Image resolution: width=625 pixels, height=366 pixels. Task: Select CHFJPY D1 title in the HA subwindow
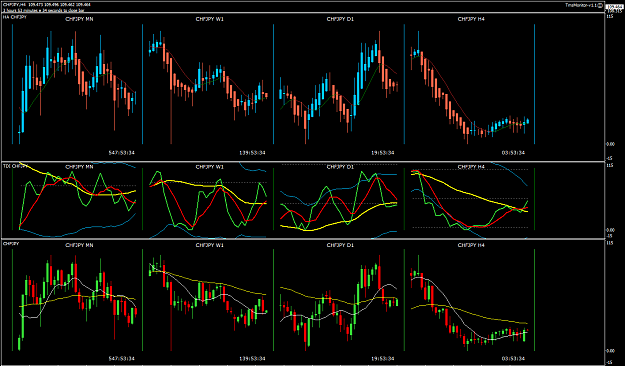click(x=340, y=19)
